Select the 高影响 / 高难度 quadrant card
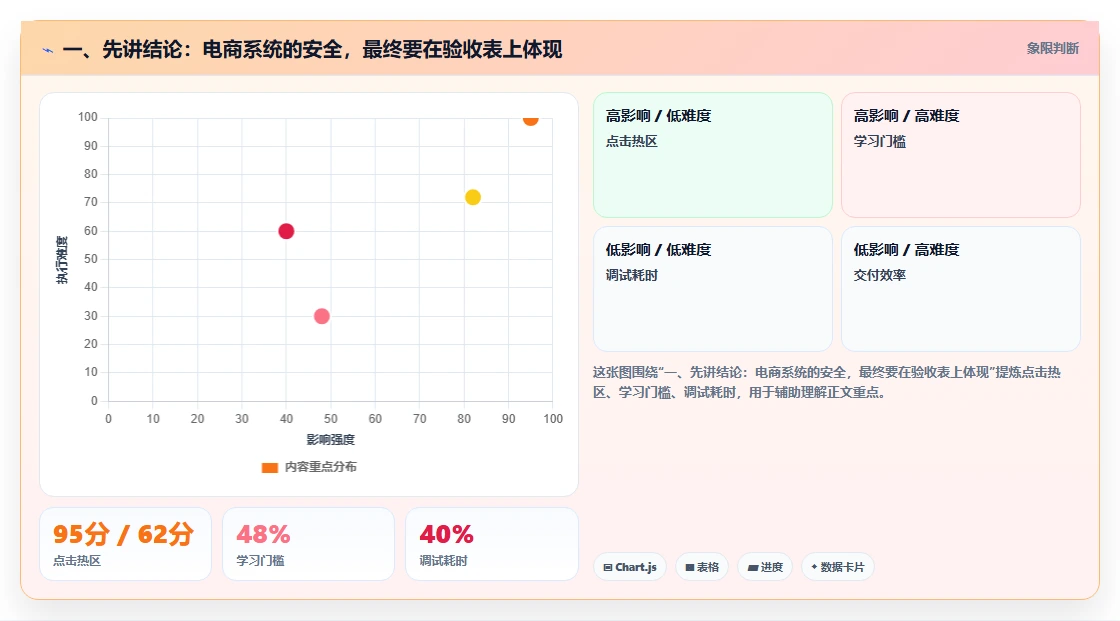Image resolution: width=1120 pixels, height=621 pixels. pos(961,154)
